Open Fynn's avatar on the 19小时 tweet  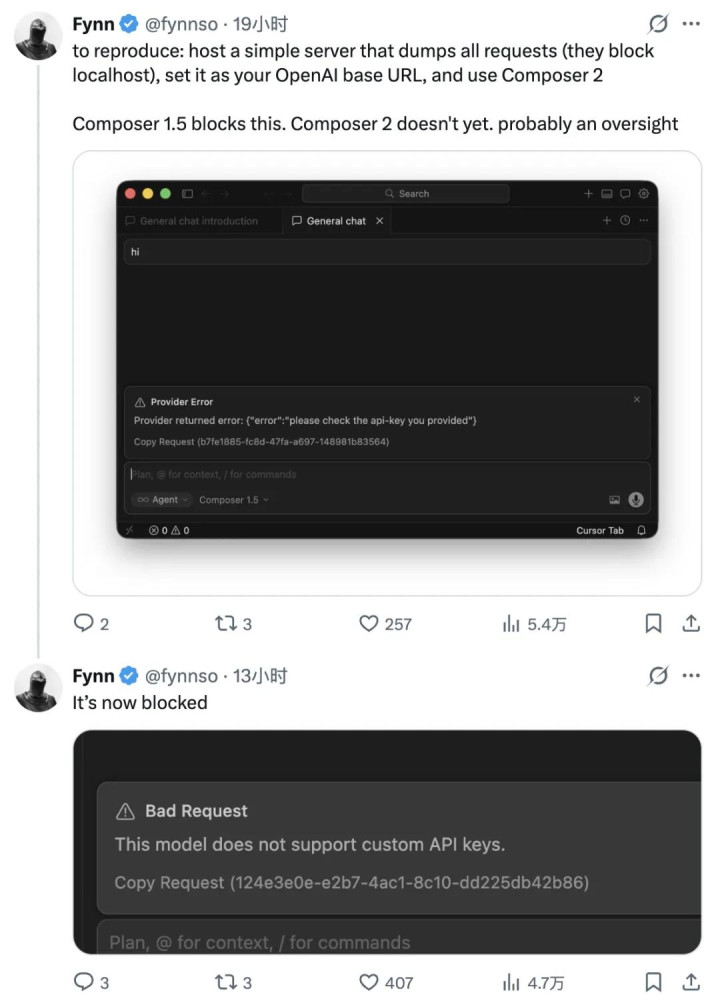pyautogui.click(x=38, y=36)
